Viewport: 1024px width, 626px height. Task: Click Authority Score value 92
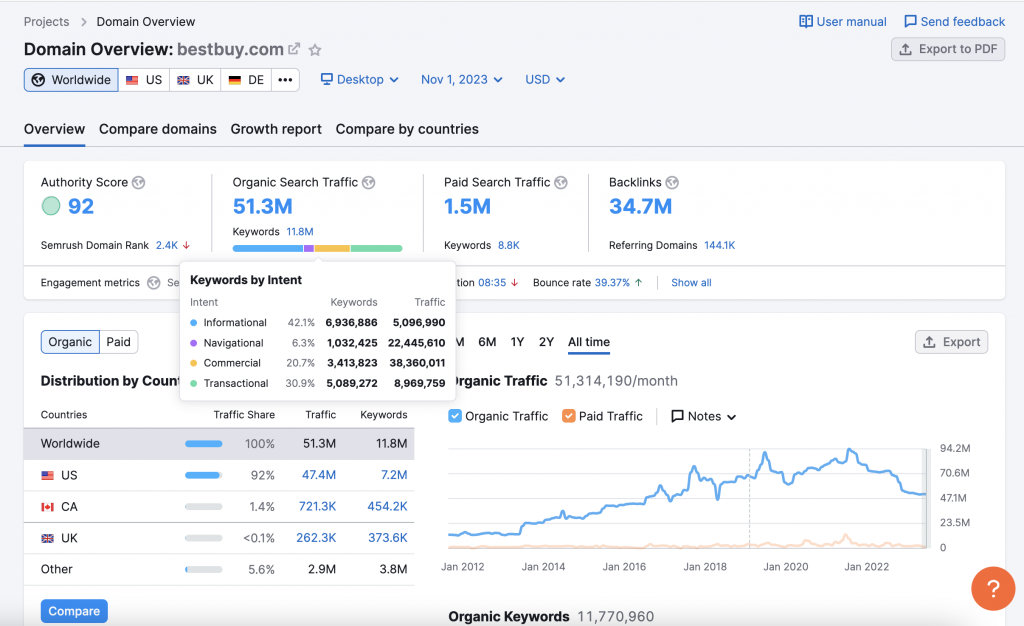click(81, 206)
